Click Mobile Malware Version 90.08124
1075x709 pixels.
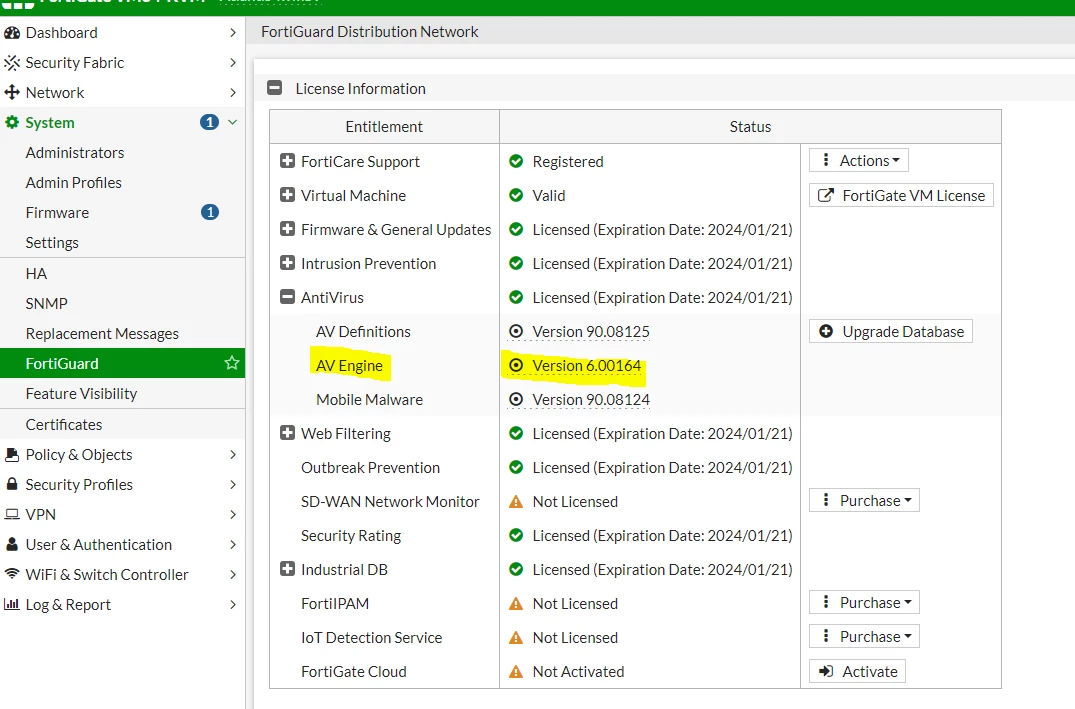tap(591, 400)
